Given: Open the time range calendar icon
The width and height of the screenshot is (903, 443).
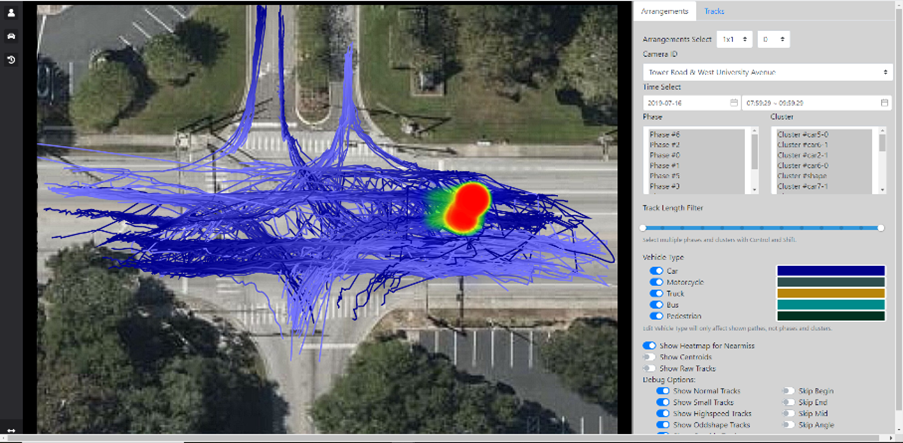Looking at the screenshot, I should click(x=884, y=103).
